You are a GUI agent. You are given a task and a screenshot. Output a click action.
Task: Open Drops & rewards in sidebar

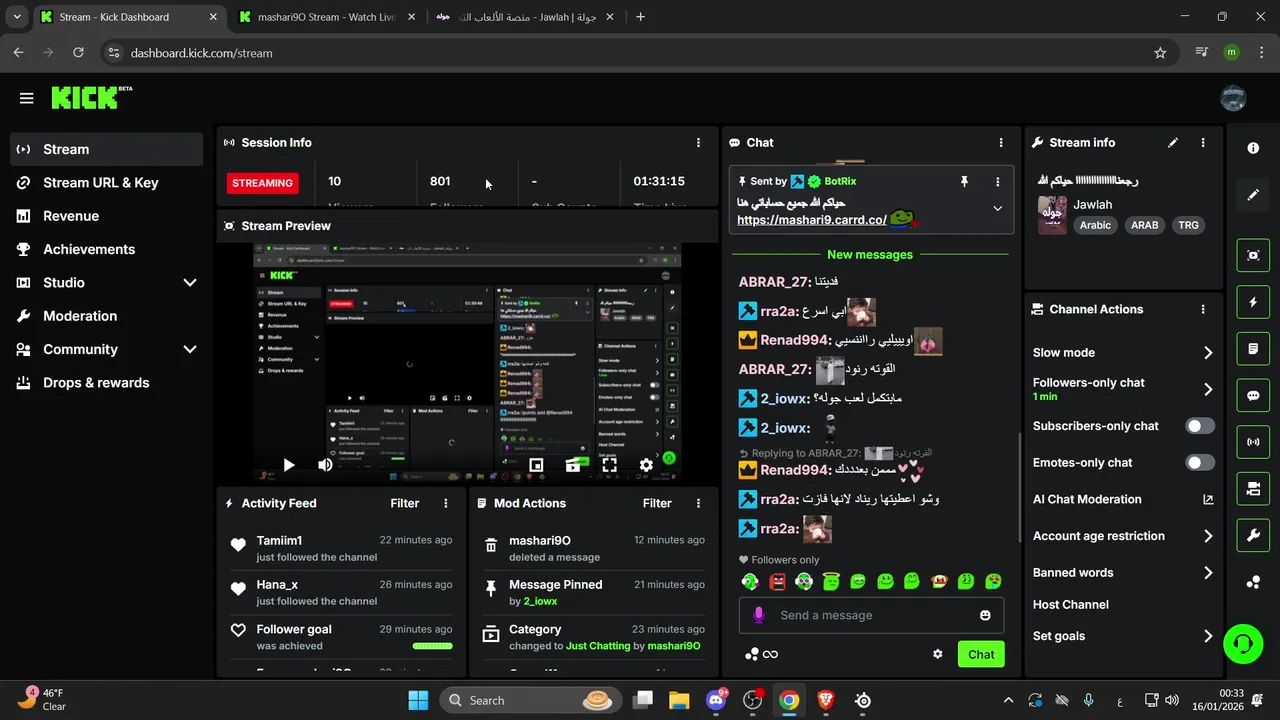pyautogui.click(x=106, y=383)
